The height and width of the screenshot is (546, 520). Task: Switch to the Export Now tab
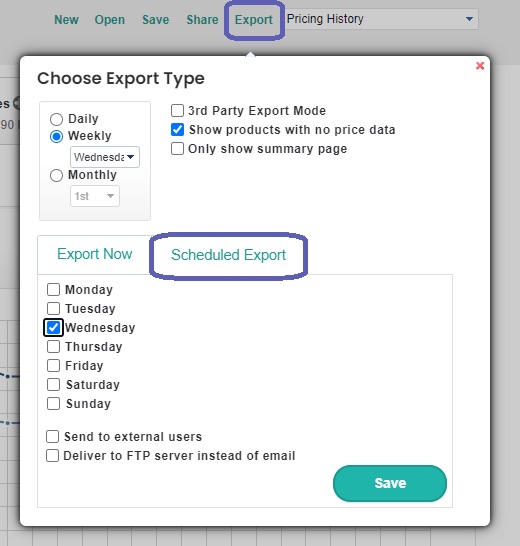point(94,254)
